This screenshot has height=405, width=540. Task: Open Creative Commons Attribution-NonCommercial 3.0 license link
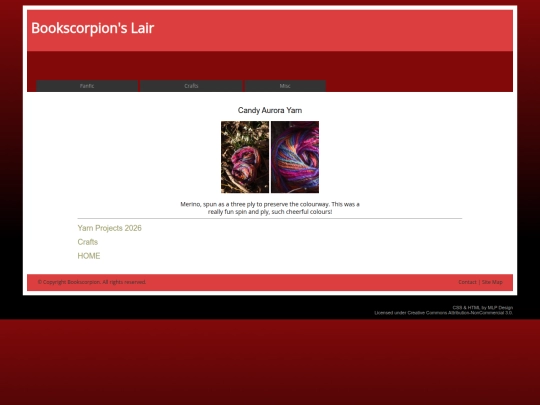click(x=460, y=313)
